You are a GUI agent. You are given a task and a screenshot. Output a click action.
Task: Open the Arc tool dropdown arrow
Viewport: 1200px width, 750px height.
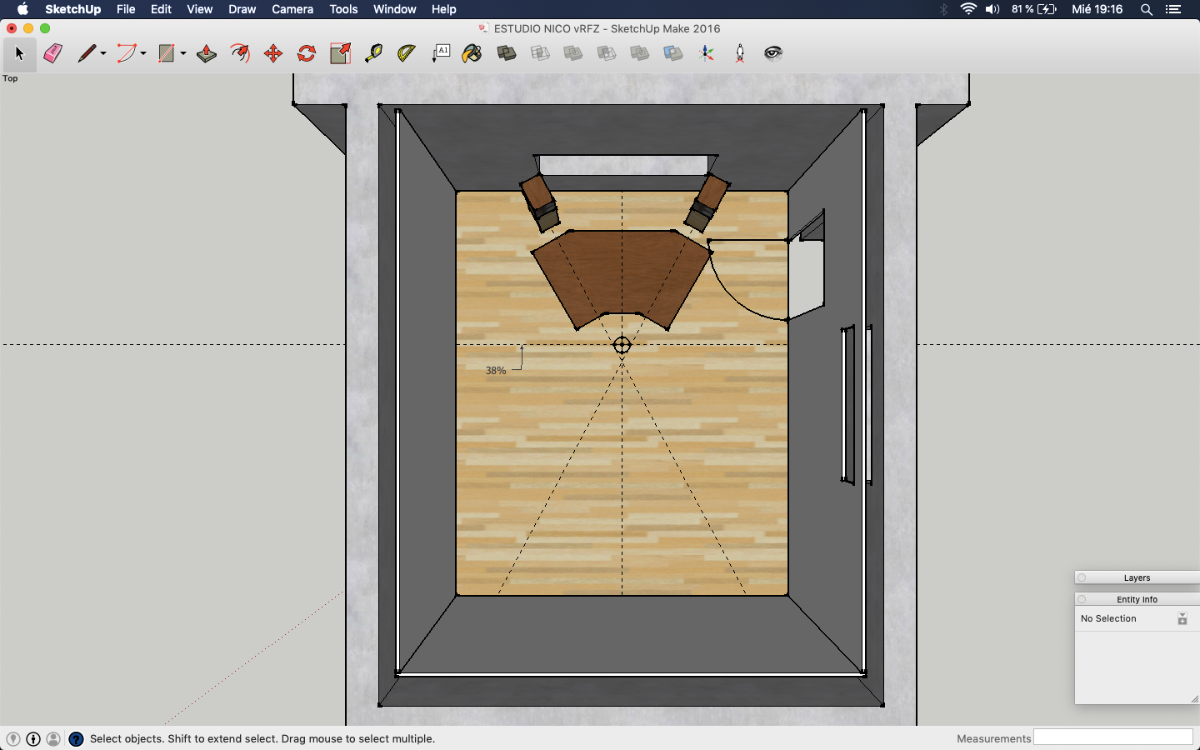(143, 54)
